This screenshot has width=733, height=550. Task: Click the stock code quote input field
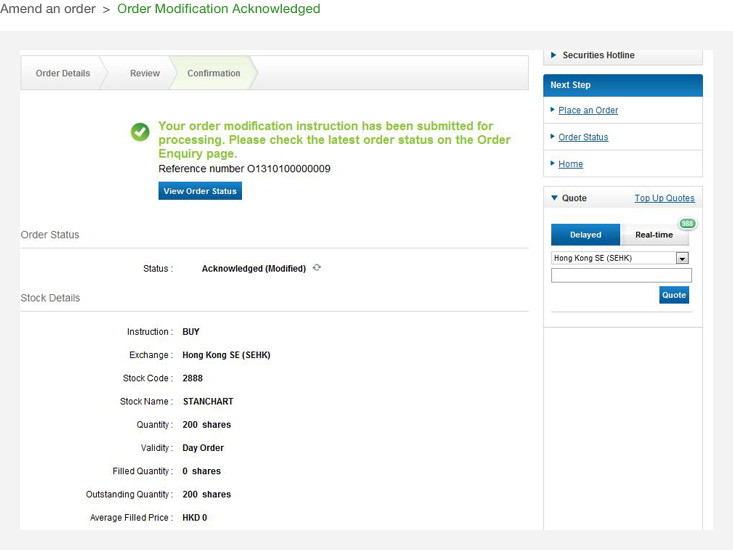pos(621,275)
